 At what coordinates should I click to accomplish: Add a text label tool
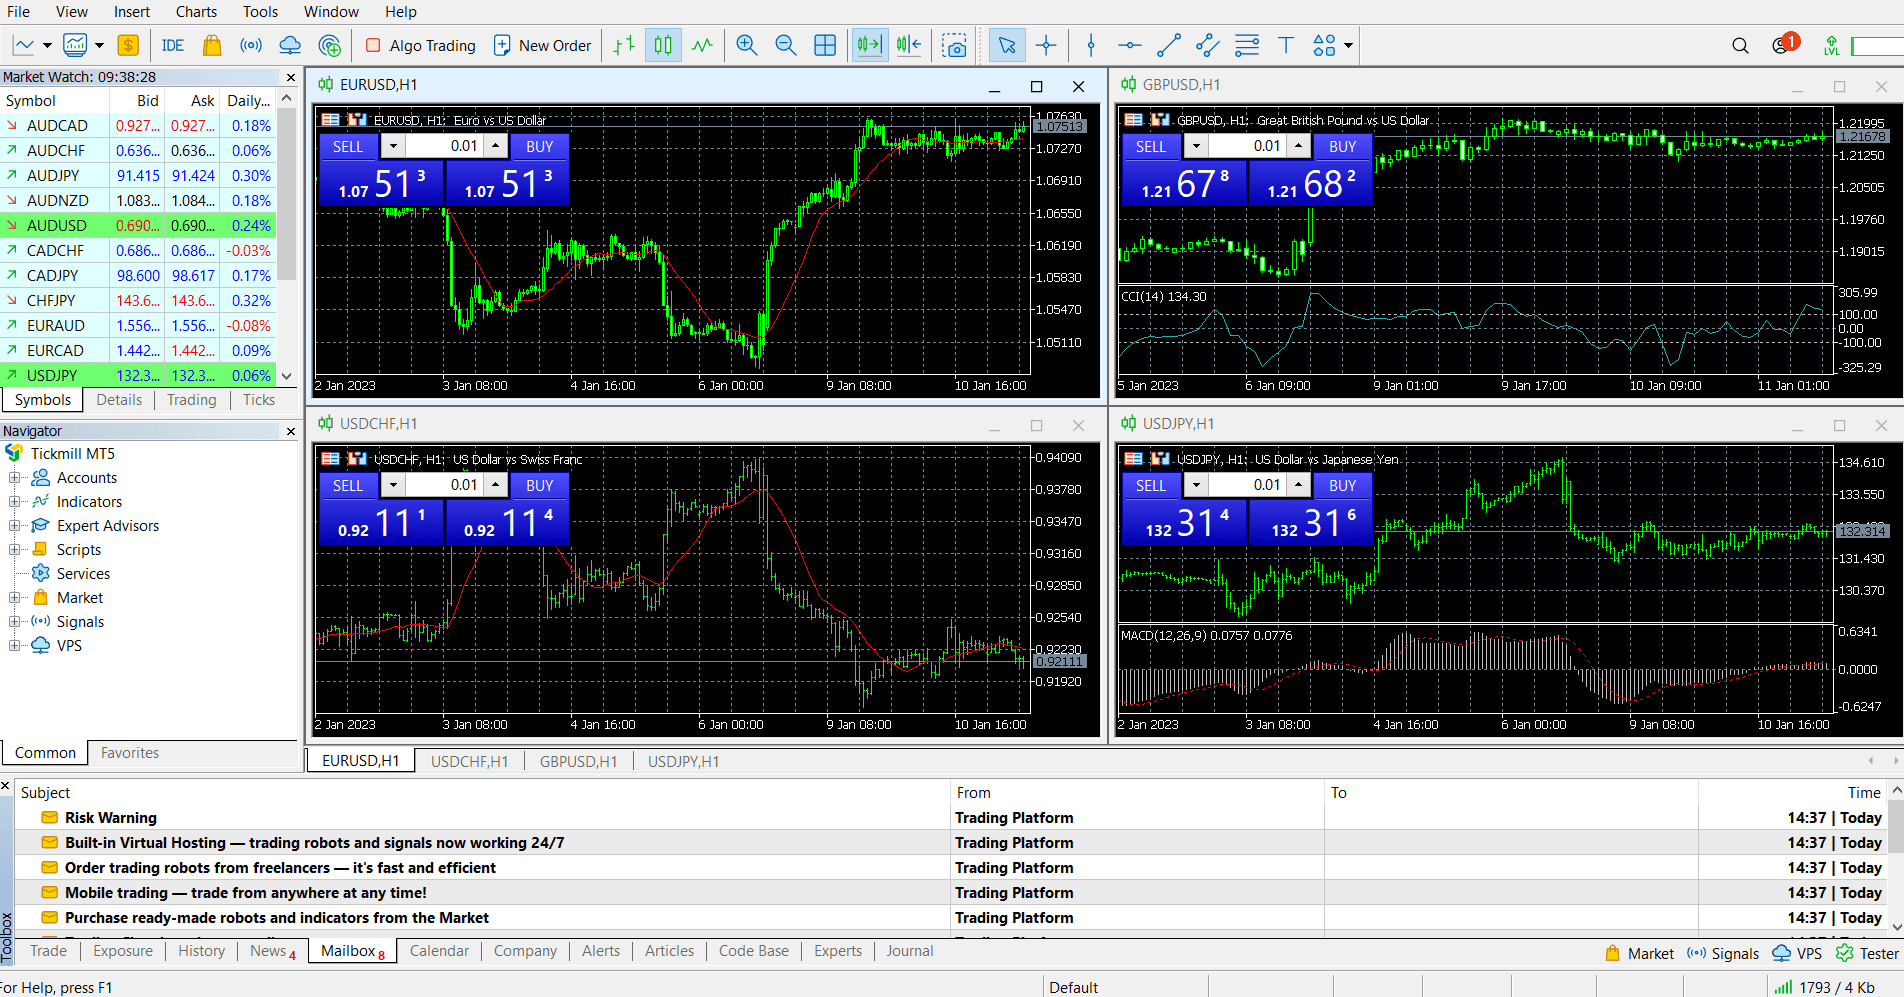(1286, 46)
